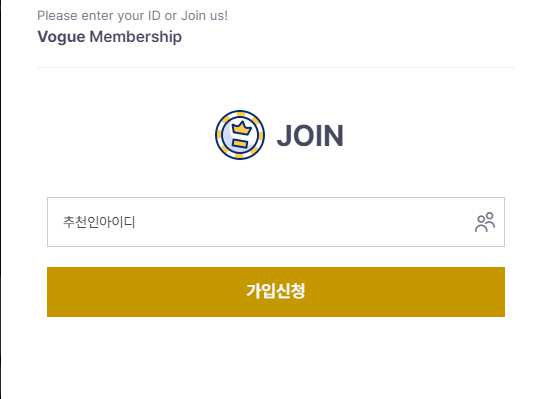Click the yellow bar beneath the crown
Screen dimensions: 547x399
coord(240,143)
